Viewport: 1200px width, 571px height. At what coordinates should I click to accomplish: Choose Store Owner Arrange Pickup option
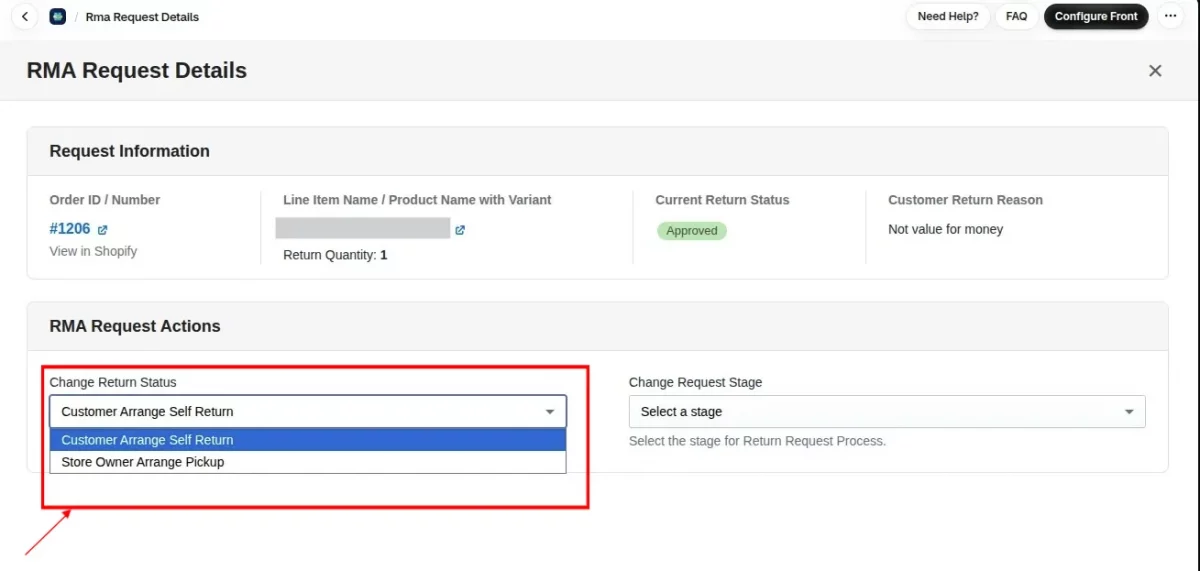coord(308,462)
